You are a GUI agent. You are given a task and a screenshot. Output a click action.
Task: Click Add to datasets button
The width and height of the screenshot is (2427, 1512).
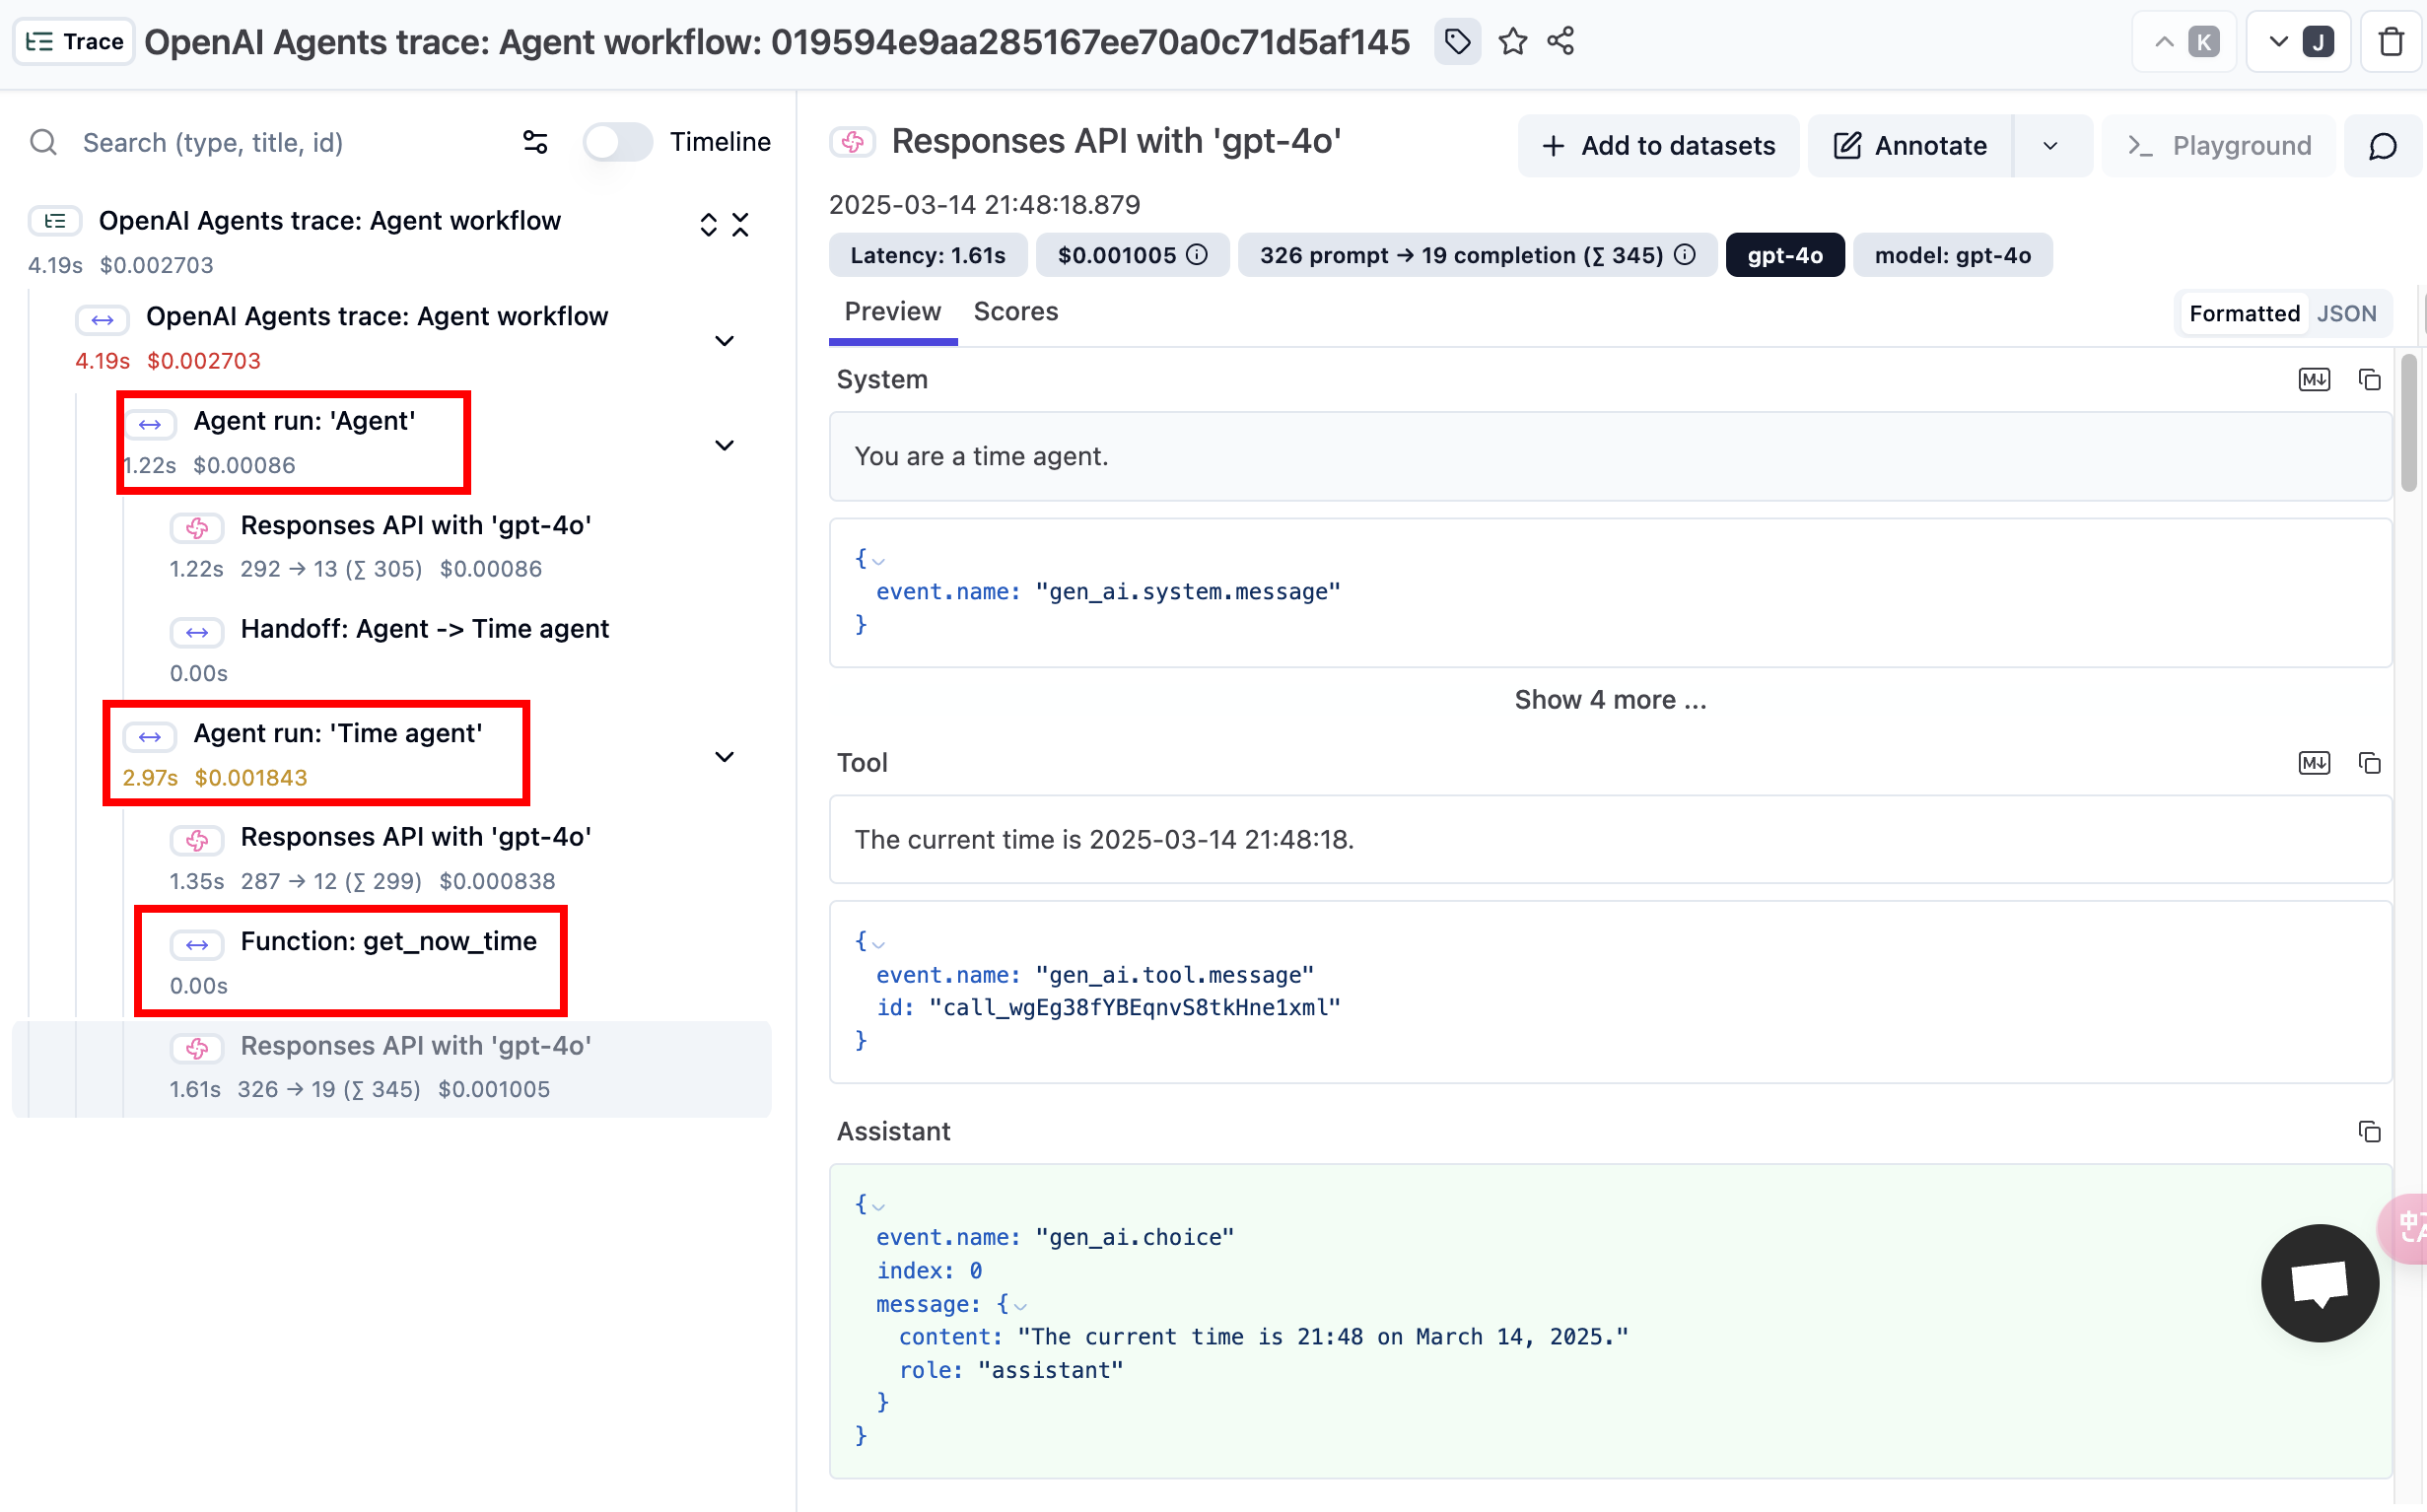pos(1657,146)
